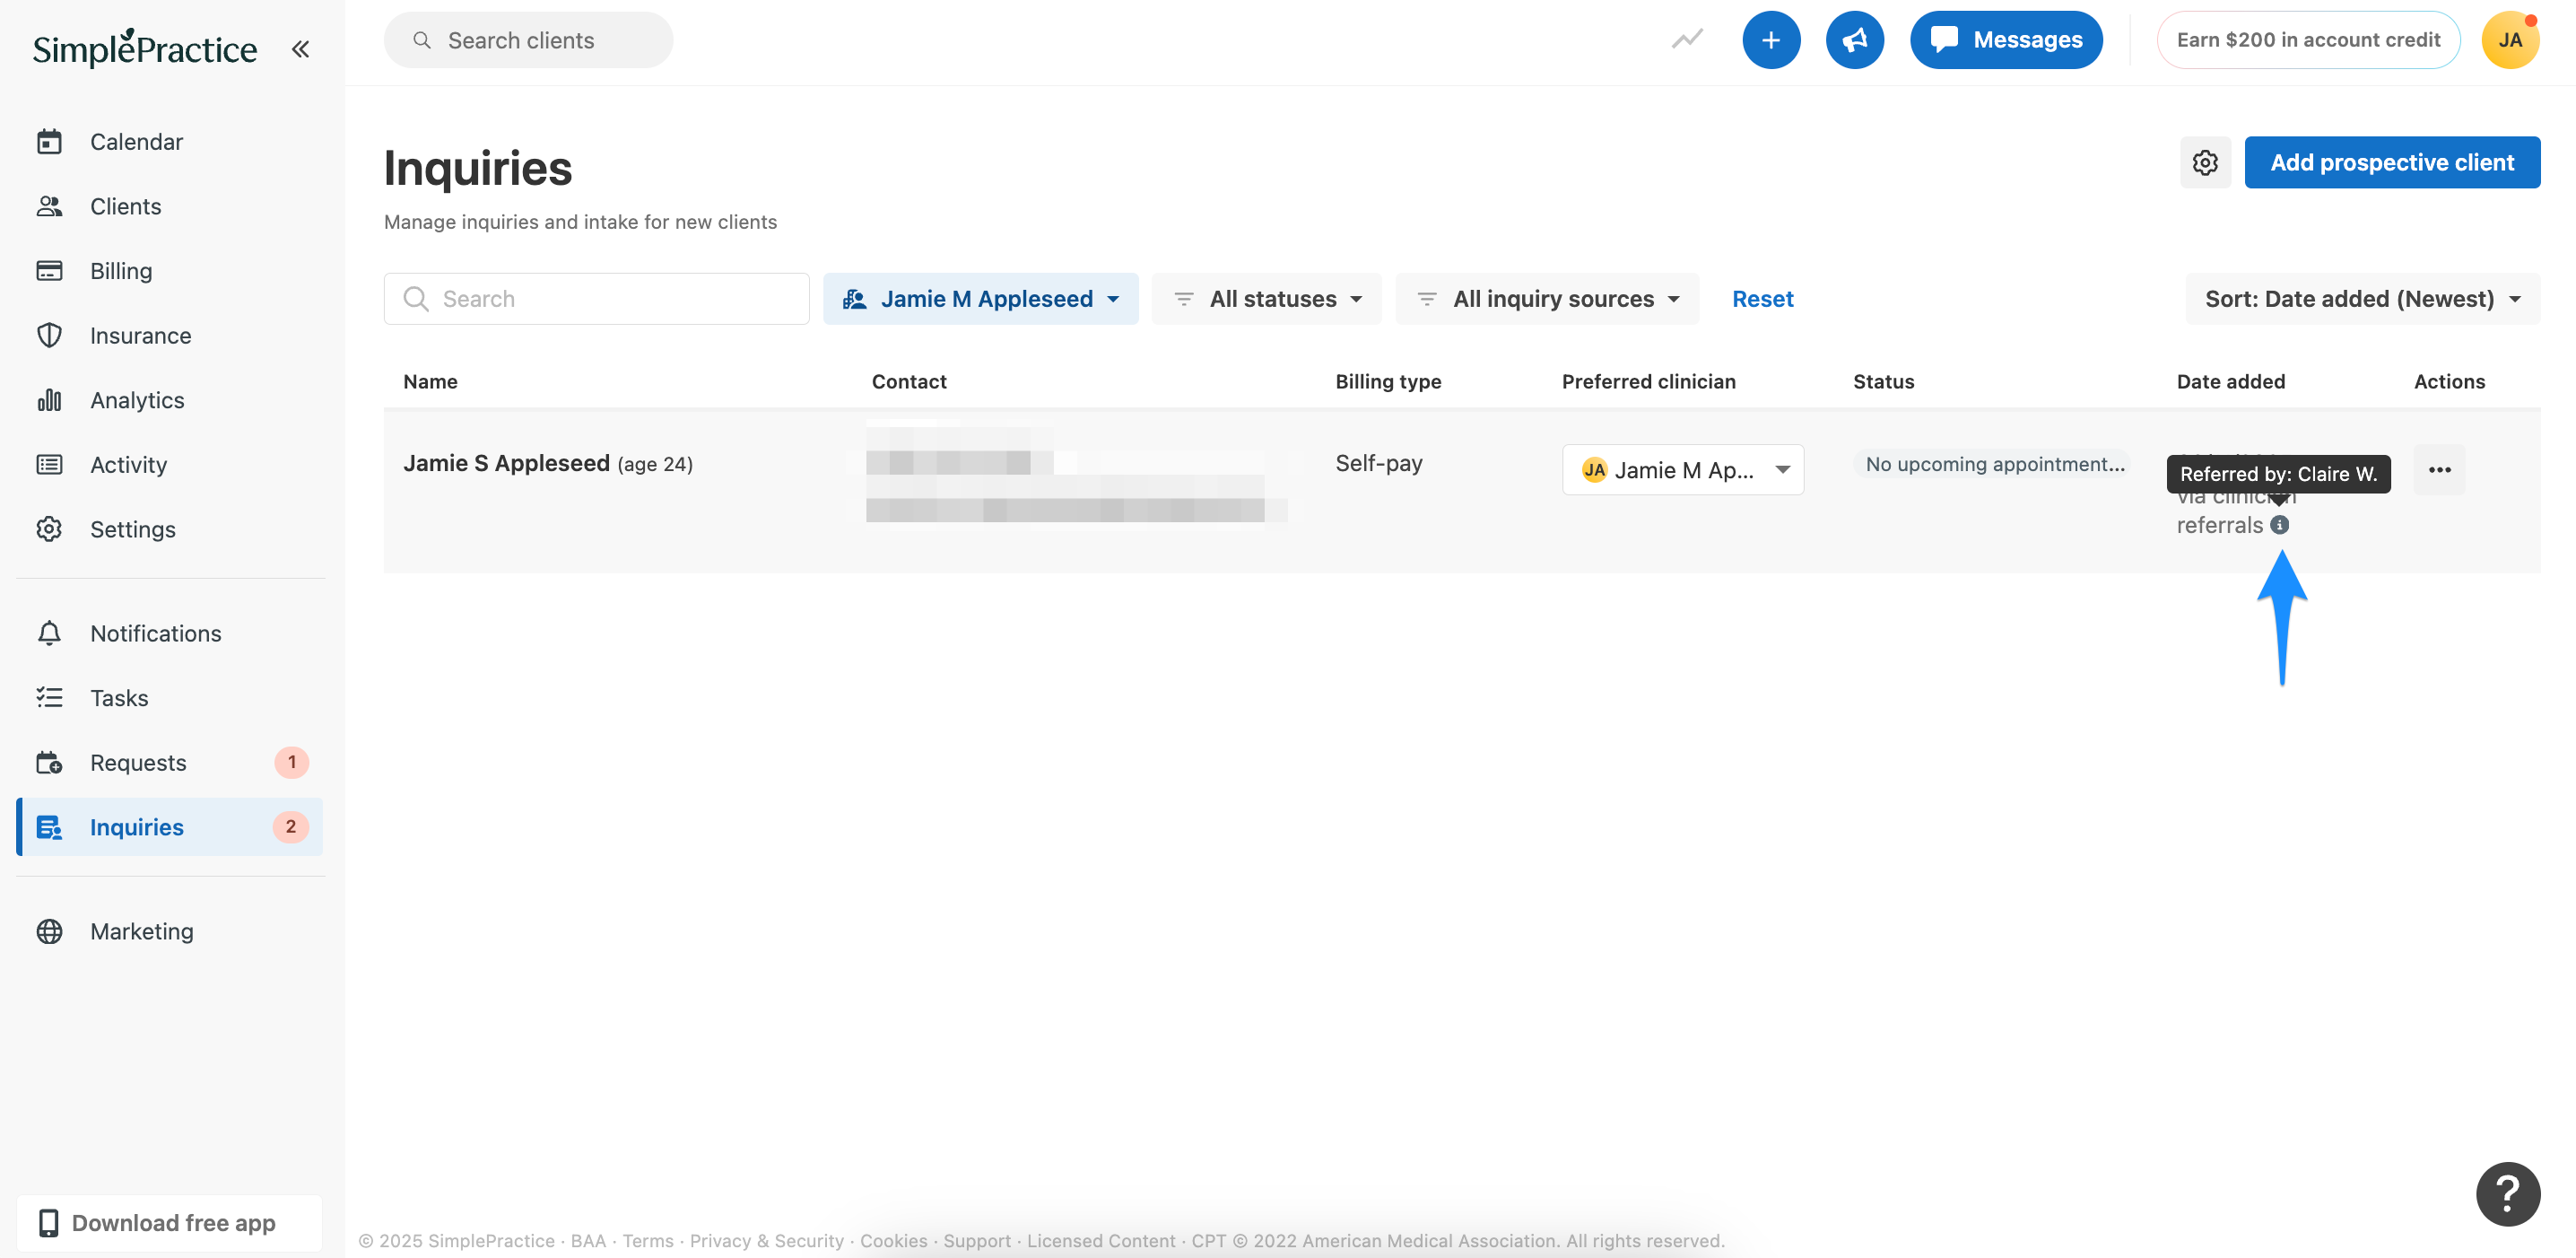Click Add prospective client button
Screen dimensions: 2576x1258
point(2391,162)
